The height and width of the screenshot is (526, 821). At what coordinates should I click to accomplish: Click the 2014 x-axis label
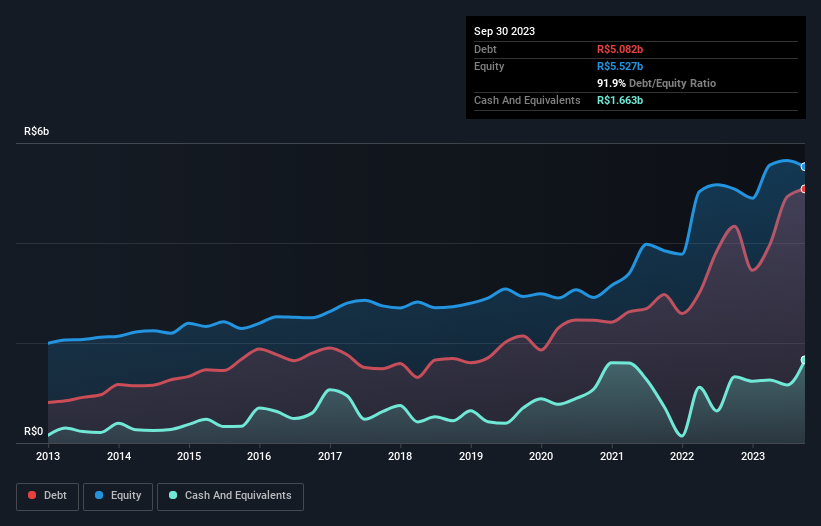pyautogui.click(x=119, y=456)
